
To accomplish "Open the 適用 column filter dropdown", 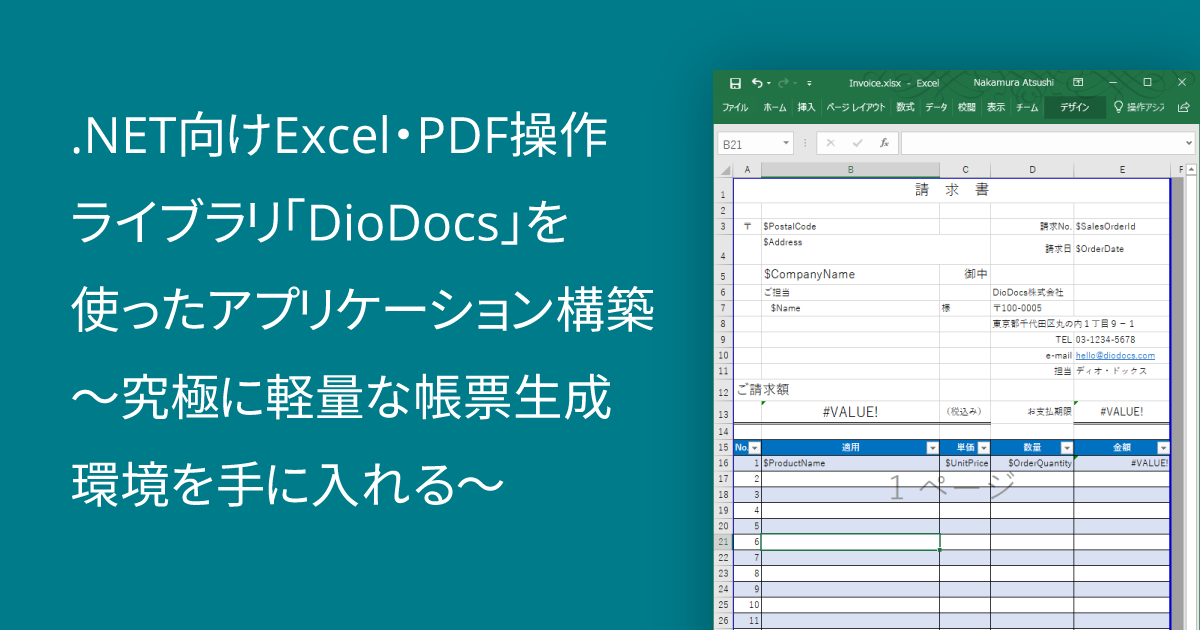I will point(932,448).
